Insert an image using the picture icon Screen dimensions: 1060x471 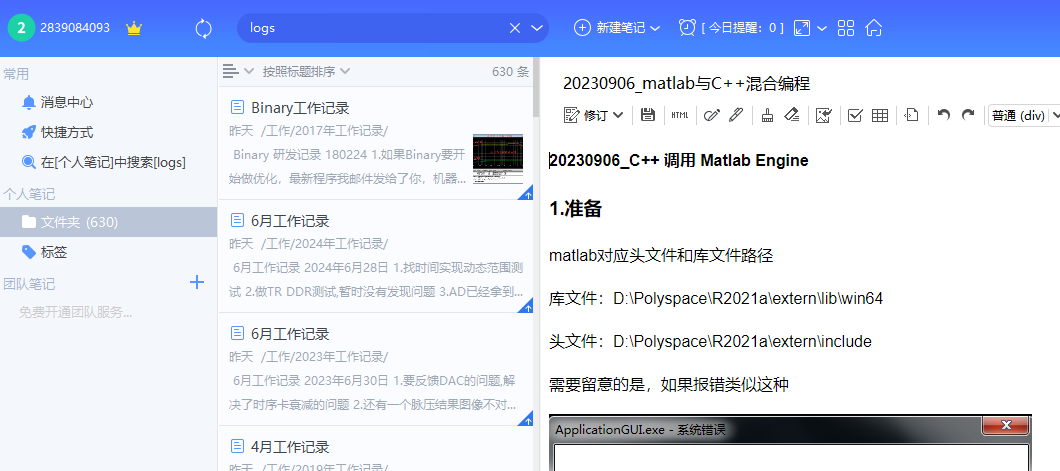823,116
